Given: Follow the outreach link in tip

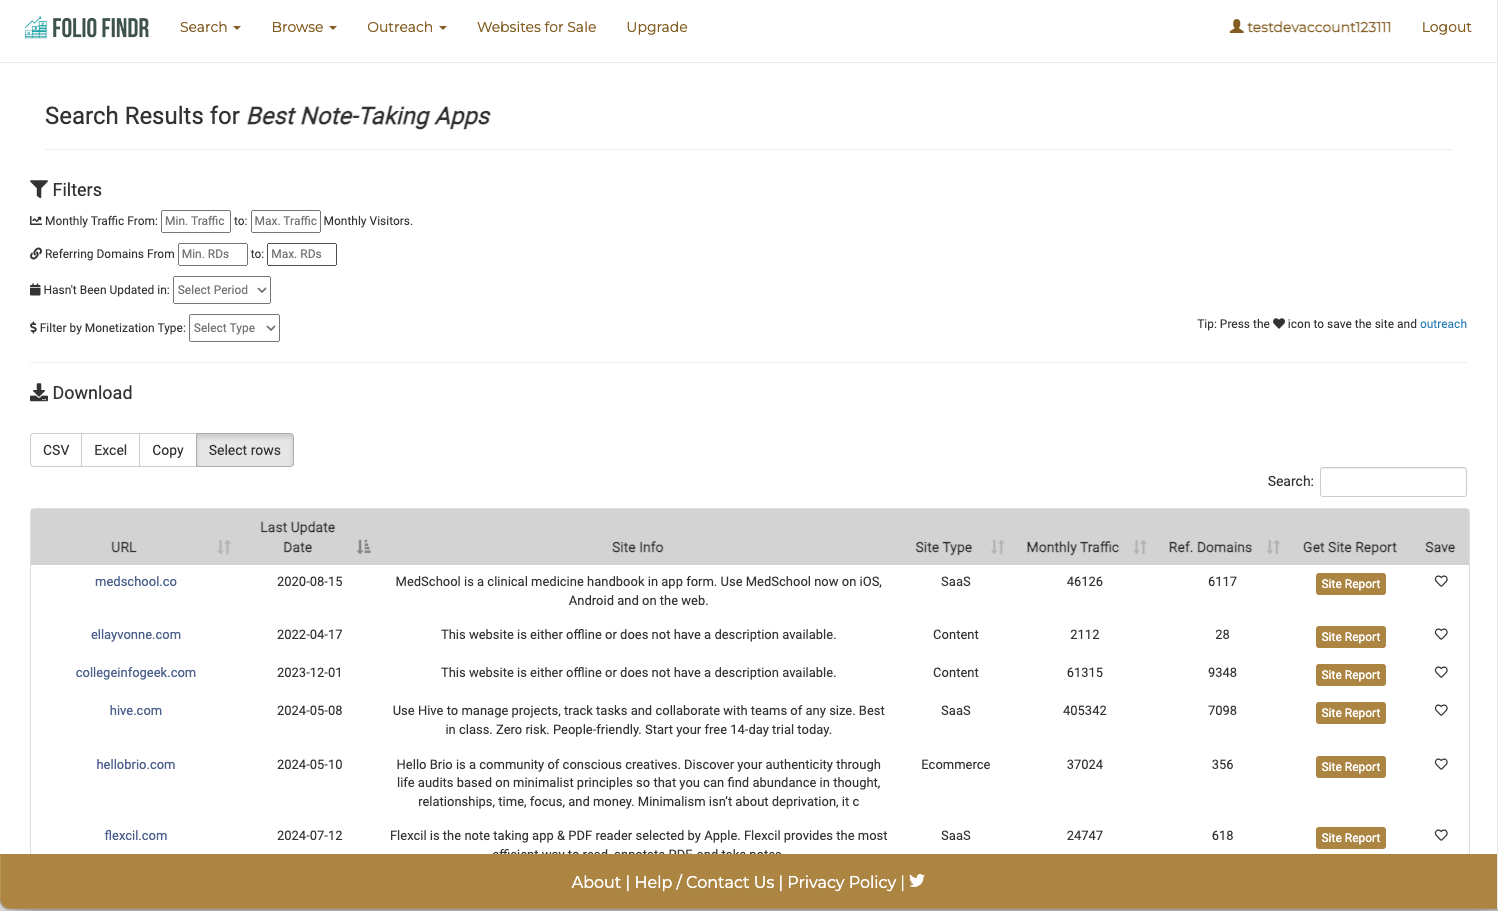Looking at the screenshot, I should click(x=1443, y=324).
